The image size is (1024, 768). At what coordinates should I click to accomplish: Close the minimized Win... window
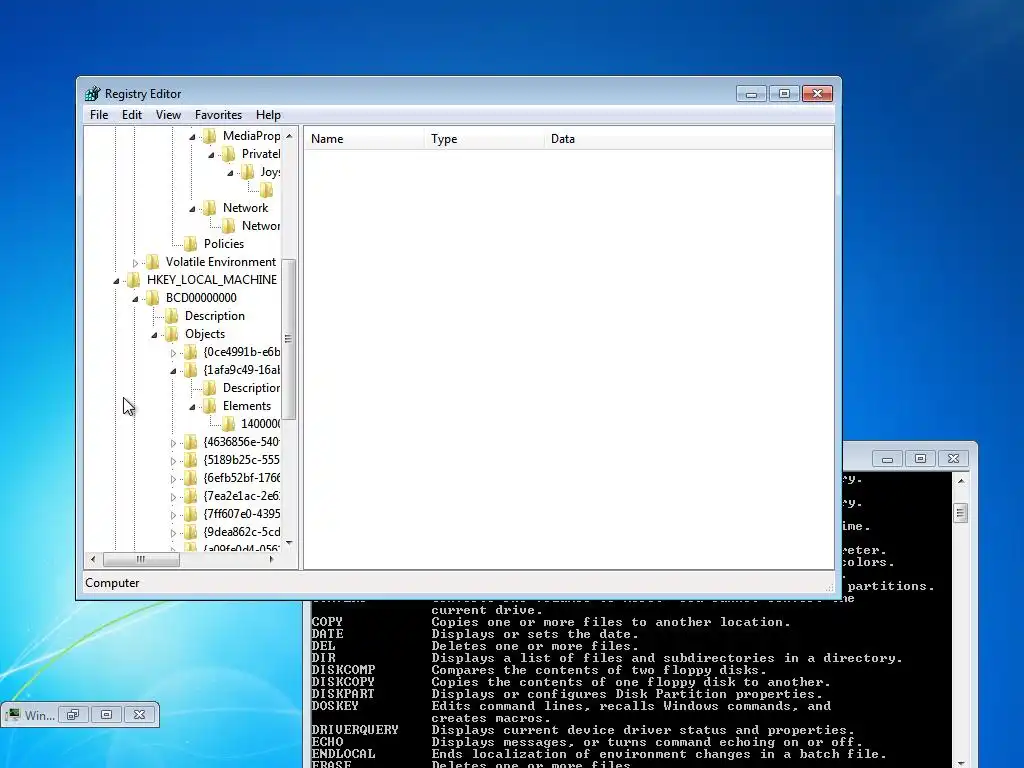[x=140, y=715]
